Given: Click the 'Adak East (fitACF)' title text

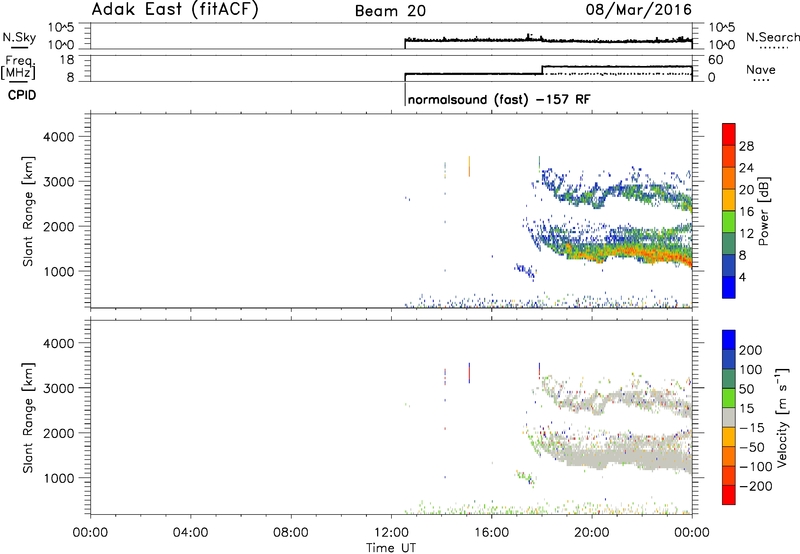Looking at the screenshot, I should pyautogui.click(x=175, y=10).
